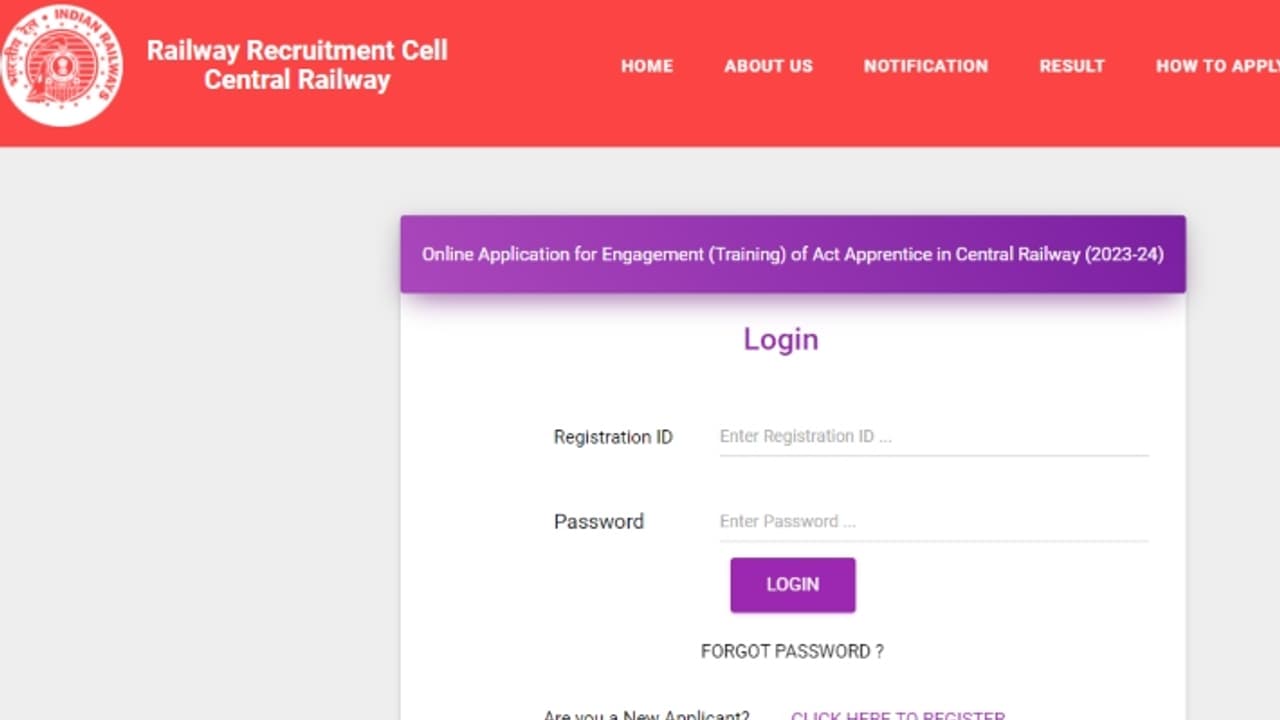
Task: Click the Registration ID label
Action: tap(613, 437)
